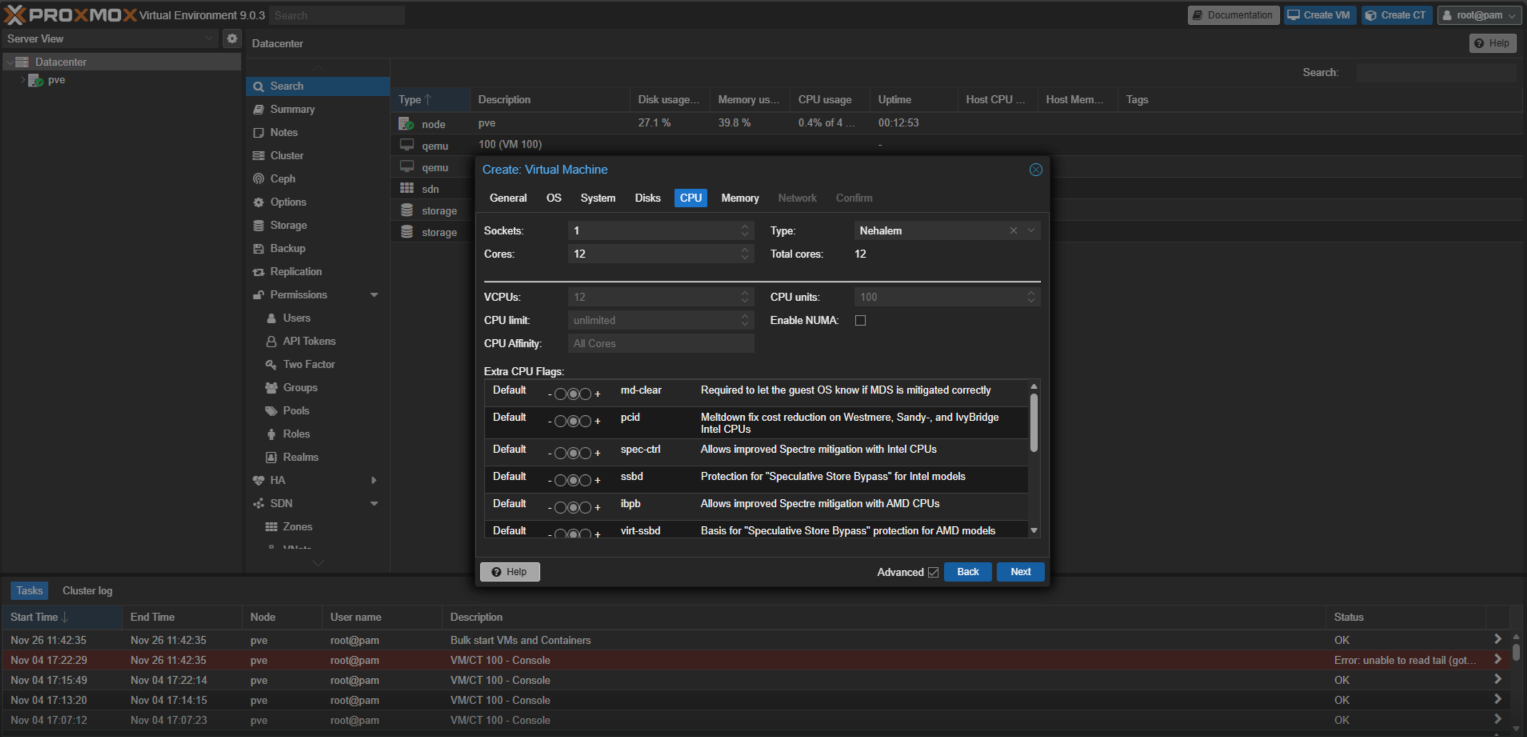Open API Tokens under Permissions
This screenshot has width=1527, height=737.
click(309, 341)
